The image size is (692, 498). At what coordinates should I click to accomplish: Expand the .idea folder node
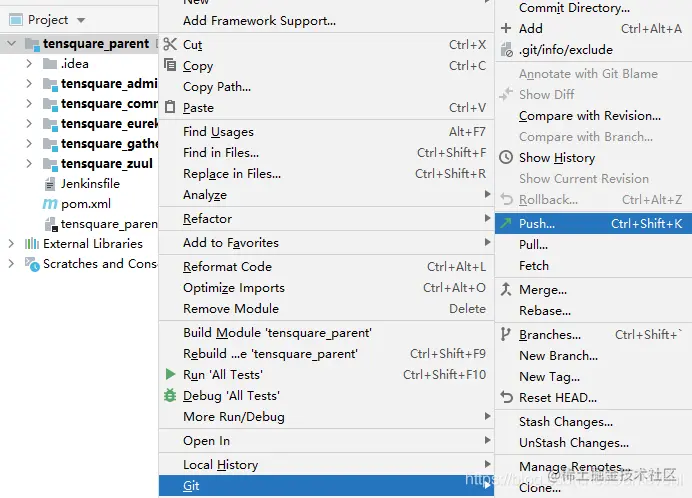tap(29, 64)
